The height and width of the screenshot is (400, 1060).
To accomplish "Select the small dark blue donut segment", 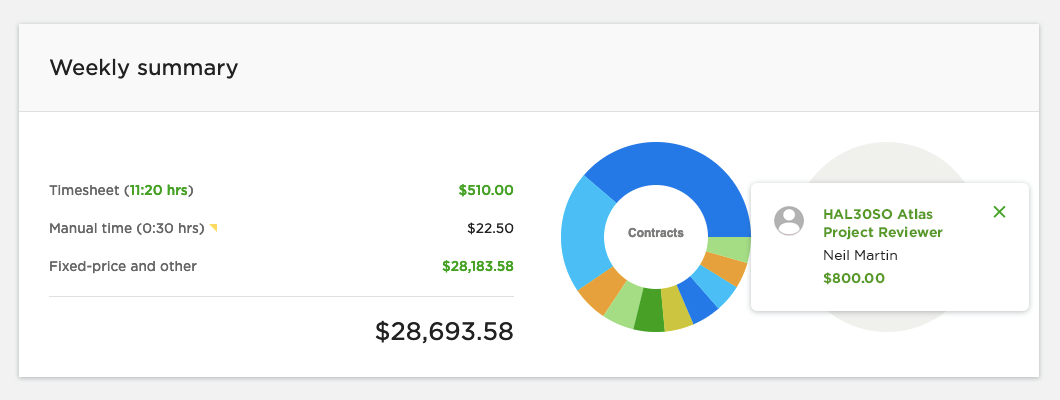I will click(699, 301).
